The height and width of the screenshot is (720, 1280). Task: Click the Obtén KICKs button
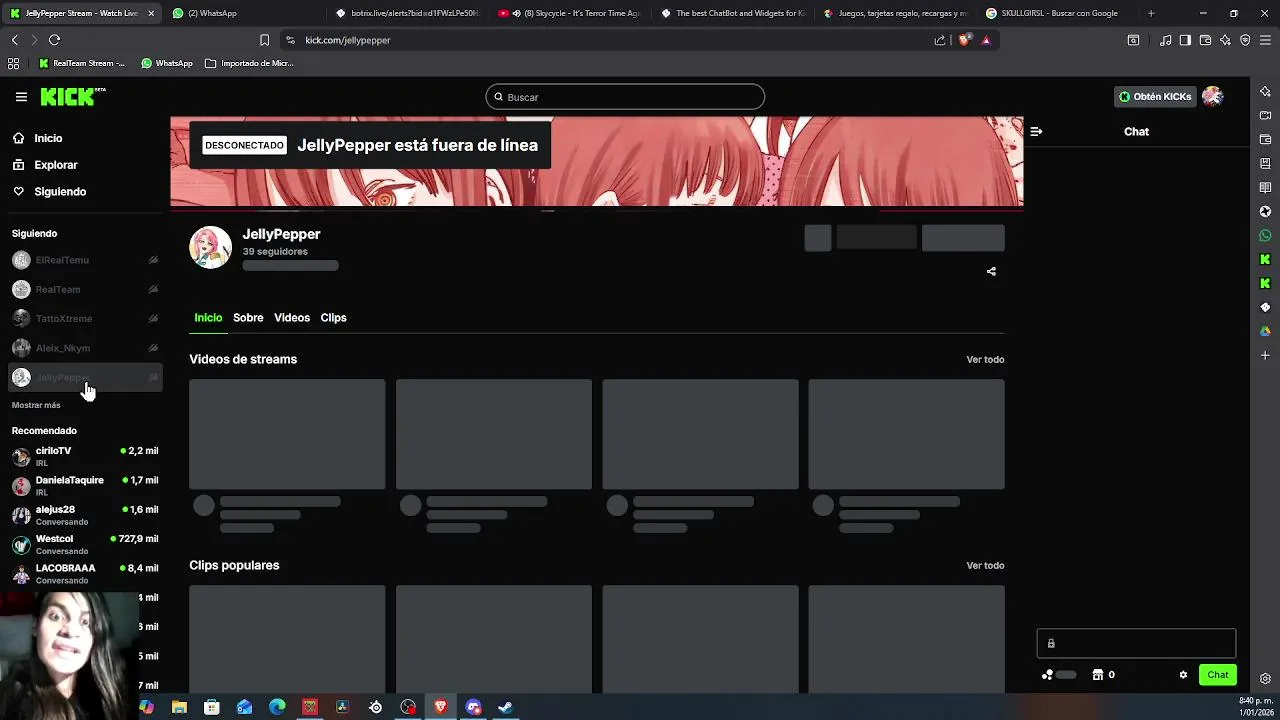coord(1155,97)
